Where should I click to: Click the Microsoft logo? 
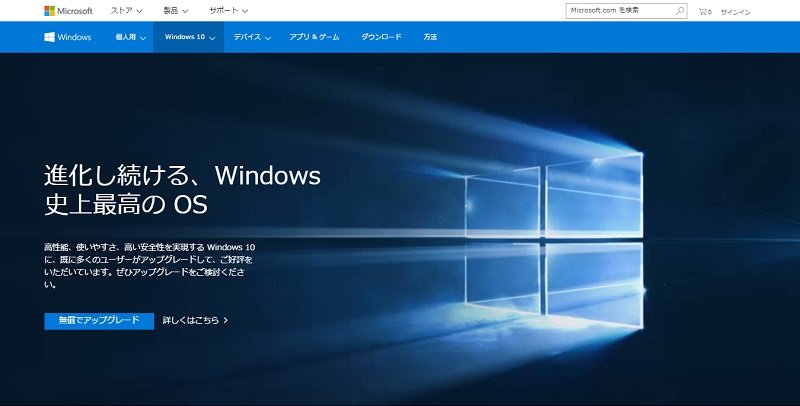click(68, 11)
